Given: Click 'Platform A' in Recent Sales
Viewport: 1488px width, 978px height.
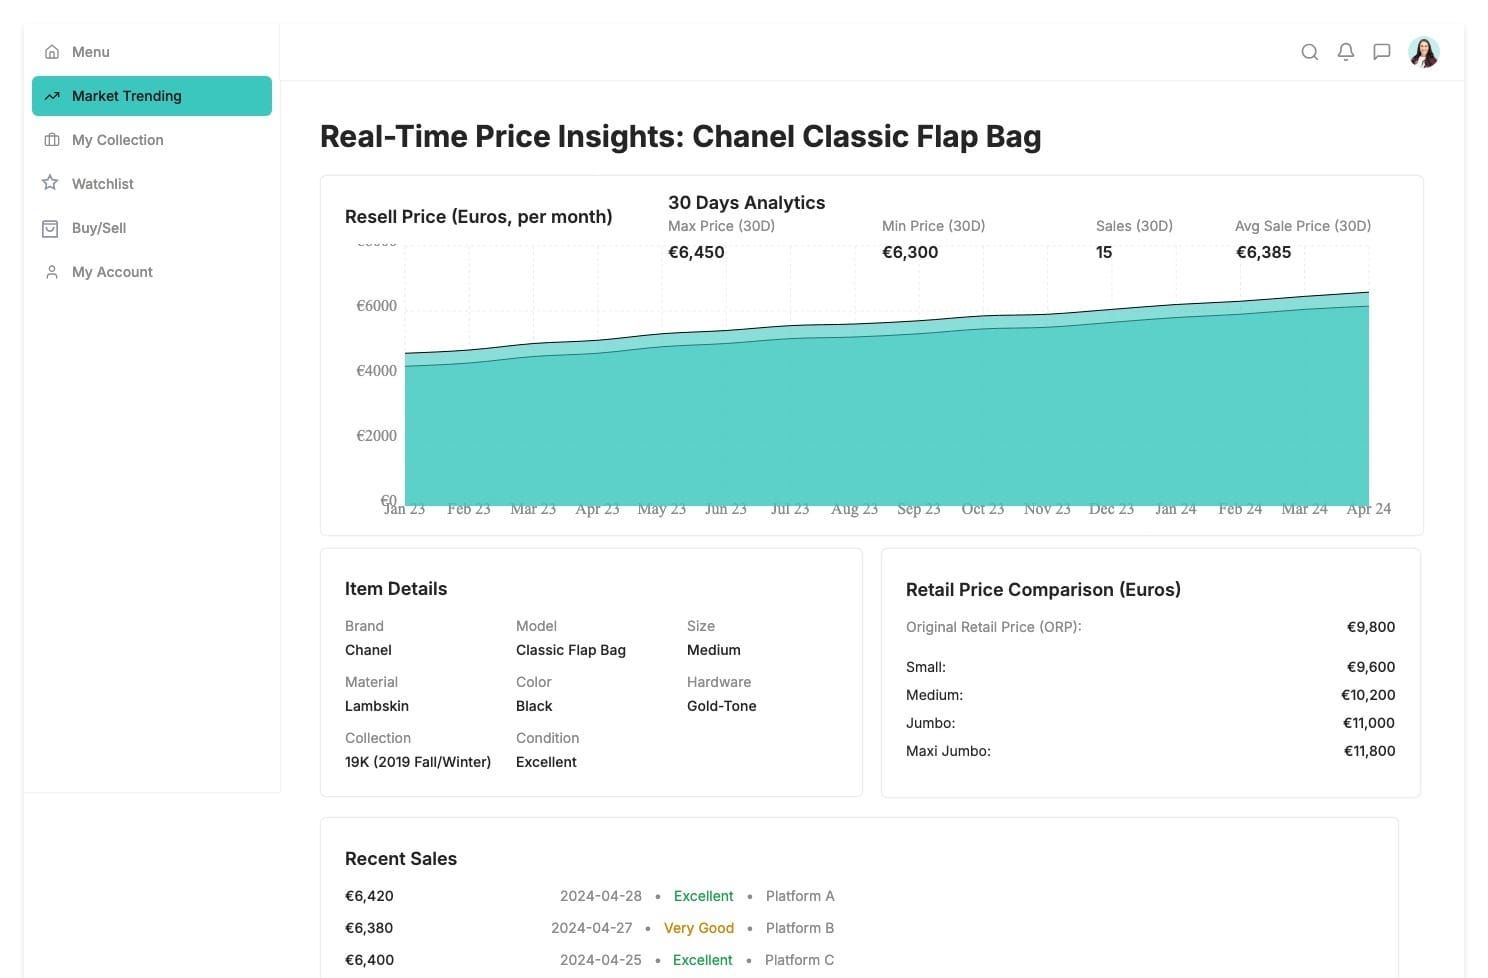Looking at the screenshot, I should click(x=800, y=896).
